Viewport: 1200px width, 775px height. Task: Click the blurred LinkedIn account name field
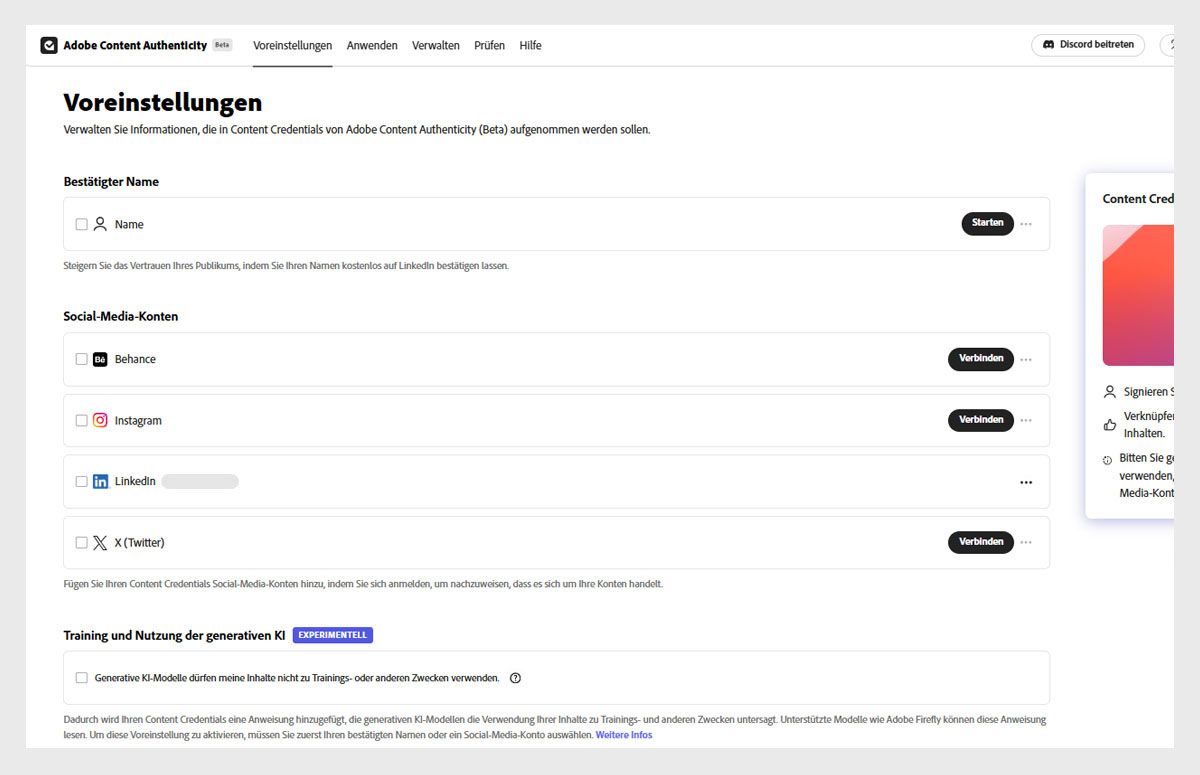click(x=200, y=481)
